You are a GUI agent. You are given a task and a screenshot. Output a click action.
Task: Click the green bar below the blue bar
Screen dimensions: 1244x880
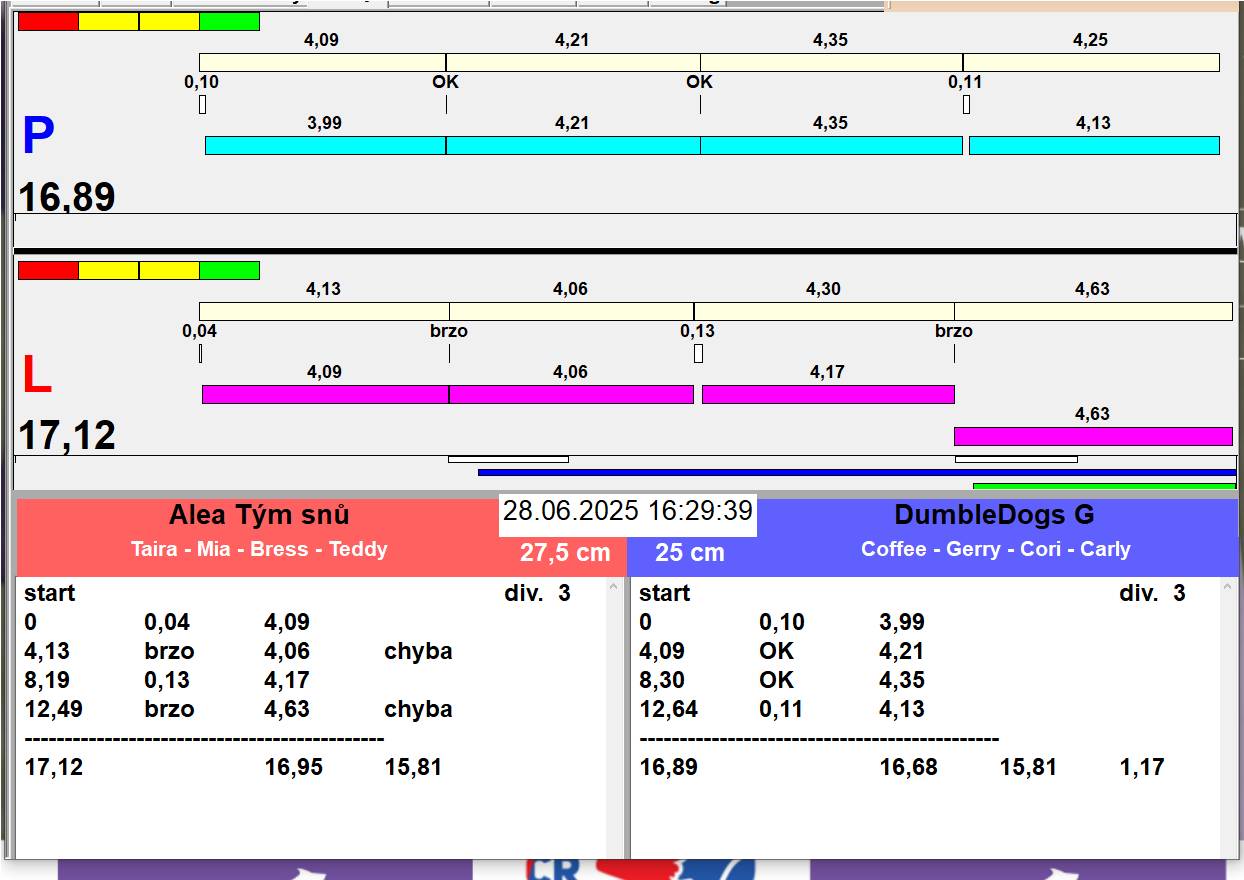pos(1104,486)
